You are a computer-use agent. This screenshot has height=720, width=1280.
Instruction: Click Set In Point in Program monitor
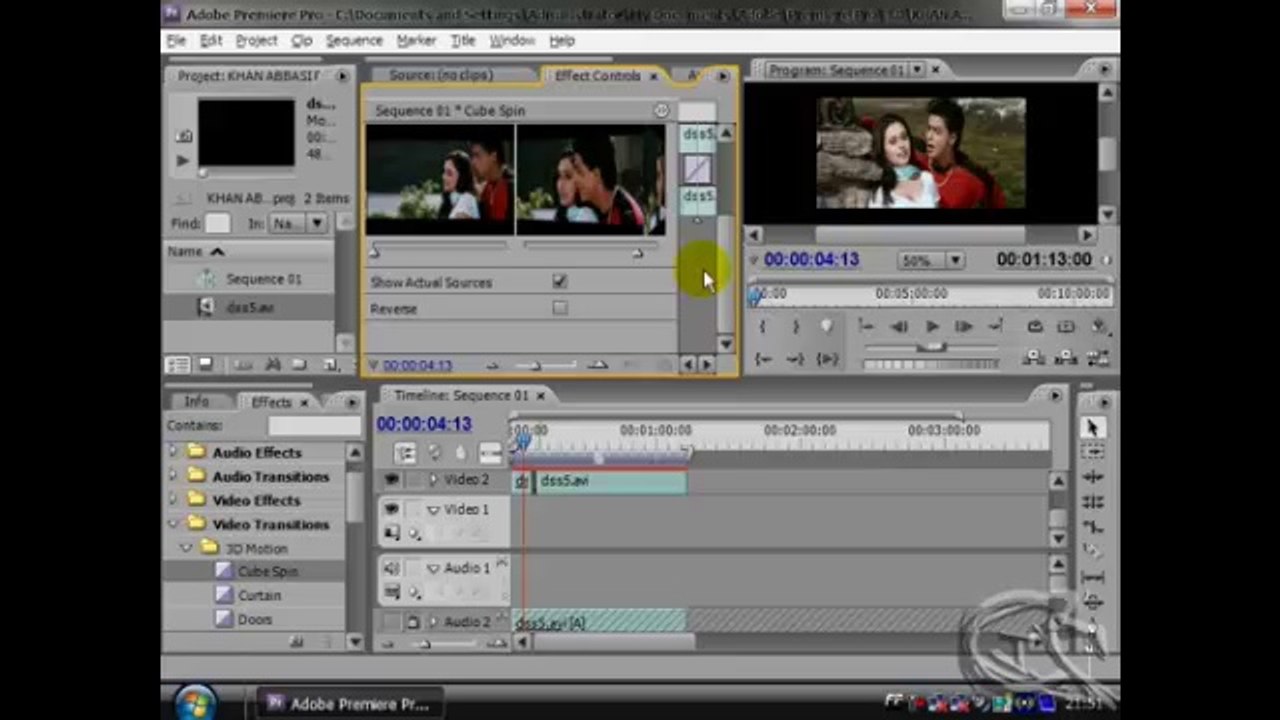(x=763, y=327)
